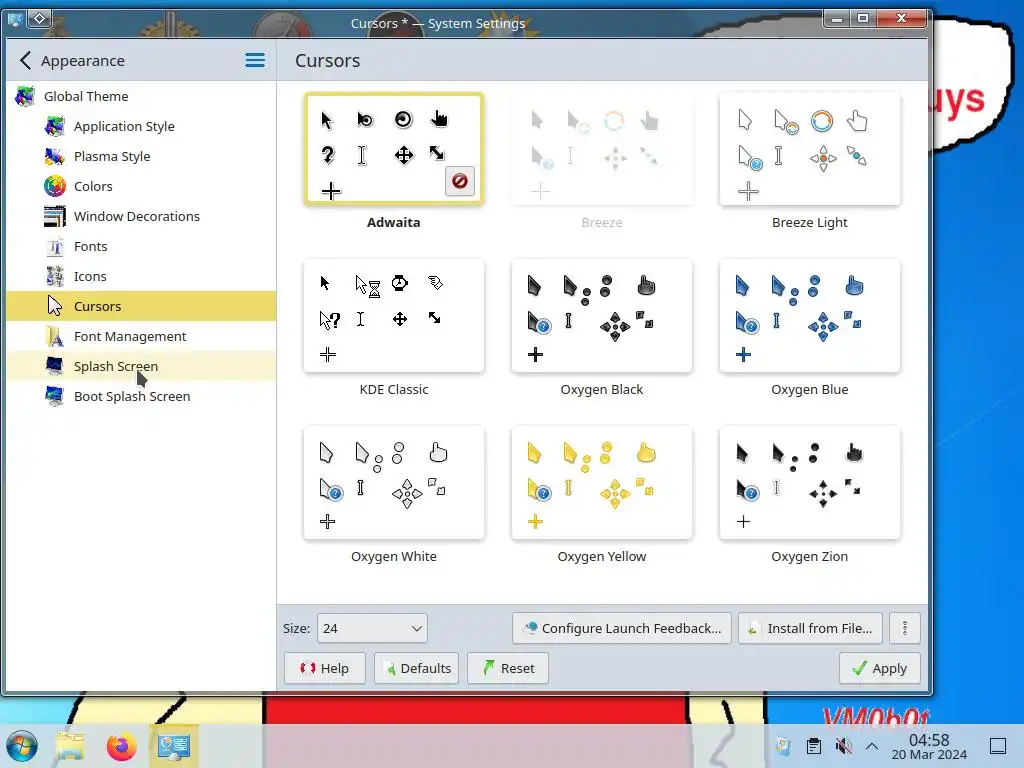
Task: Open the Windows-style start menu orb
Action: tap(22, 746)
